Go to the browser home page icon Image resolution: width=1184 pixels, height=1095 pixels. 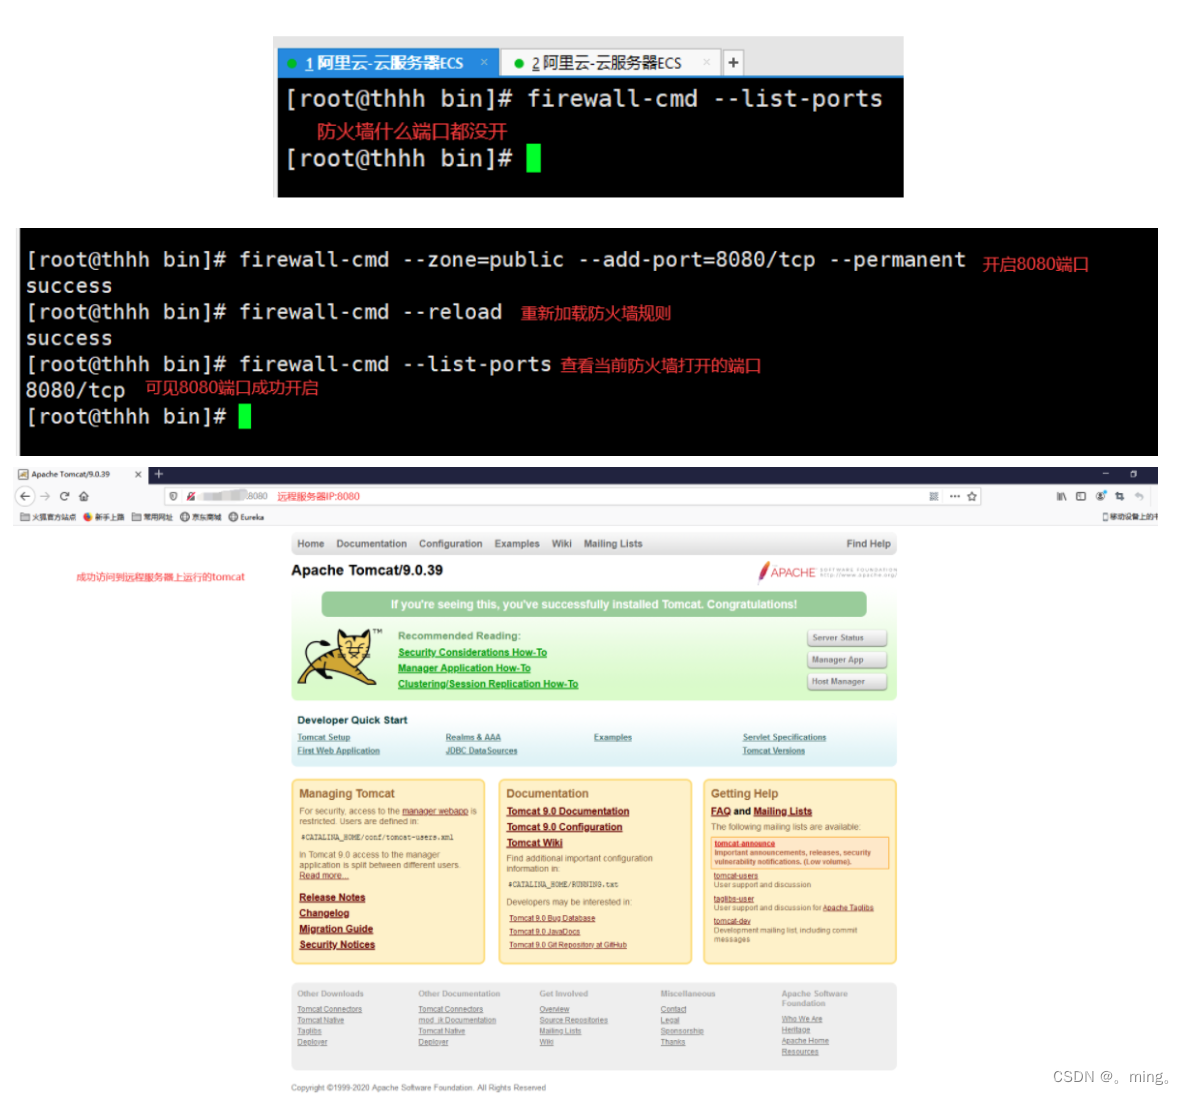point(84,497)
